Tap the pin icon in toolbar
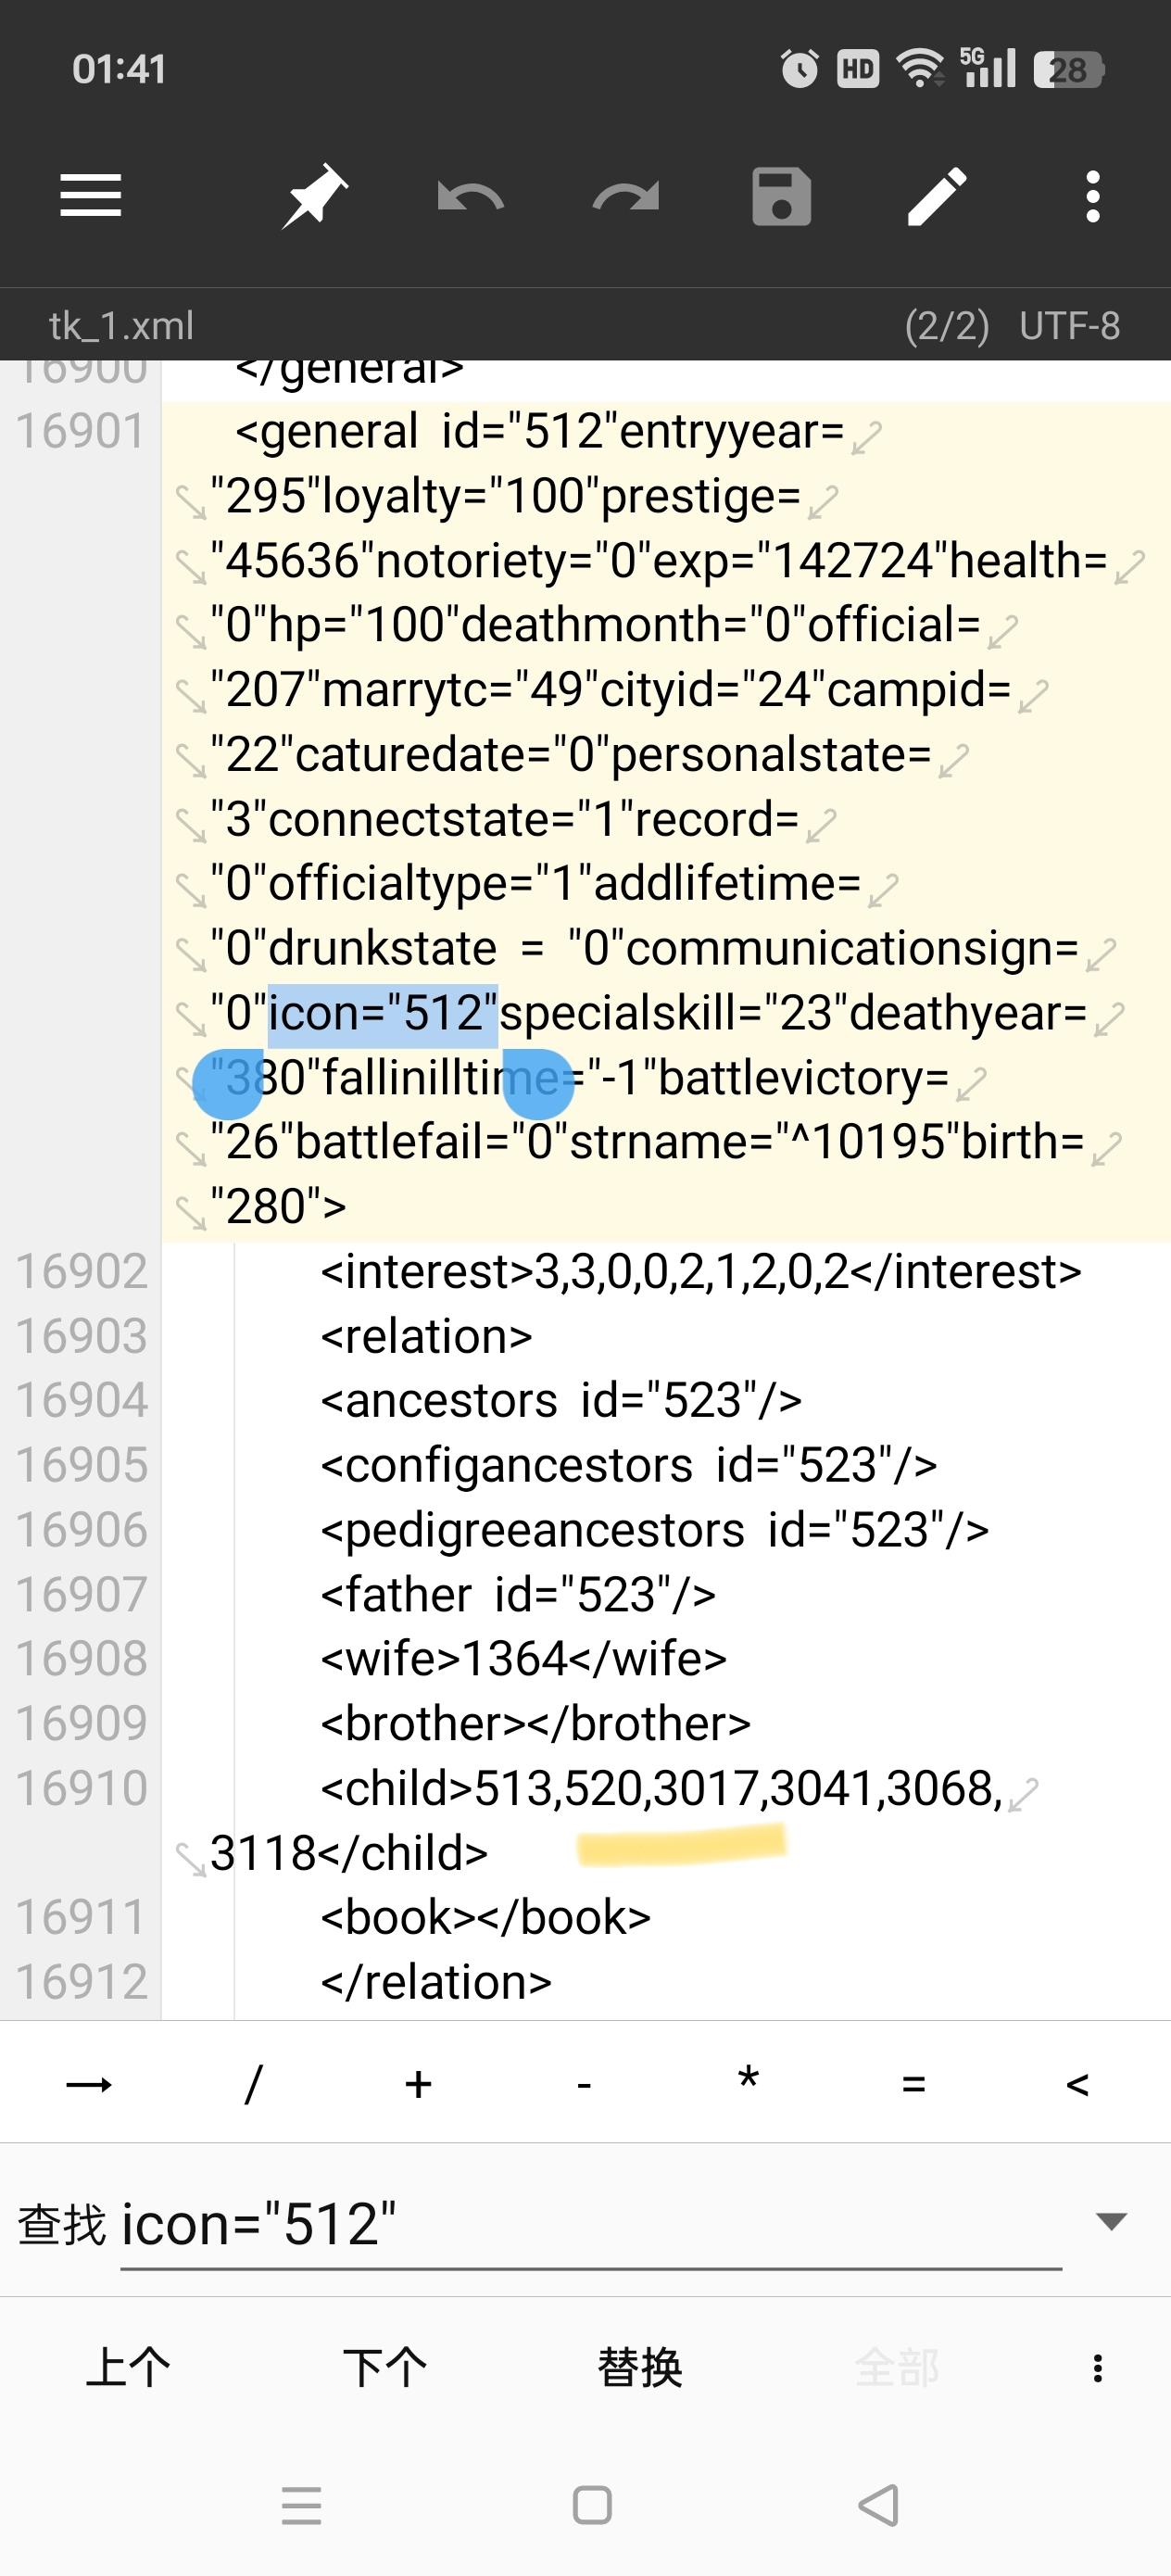 pyautogui.click(x=314, y=196)
